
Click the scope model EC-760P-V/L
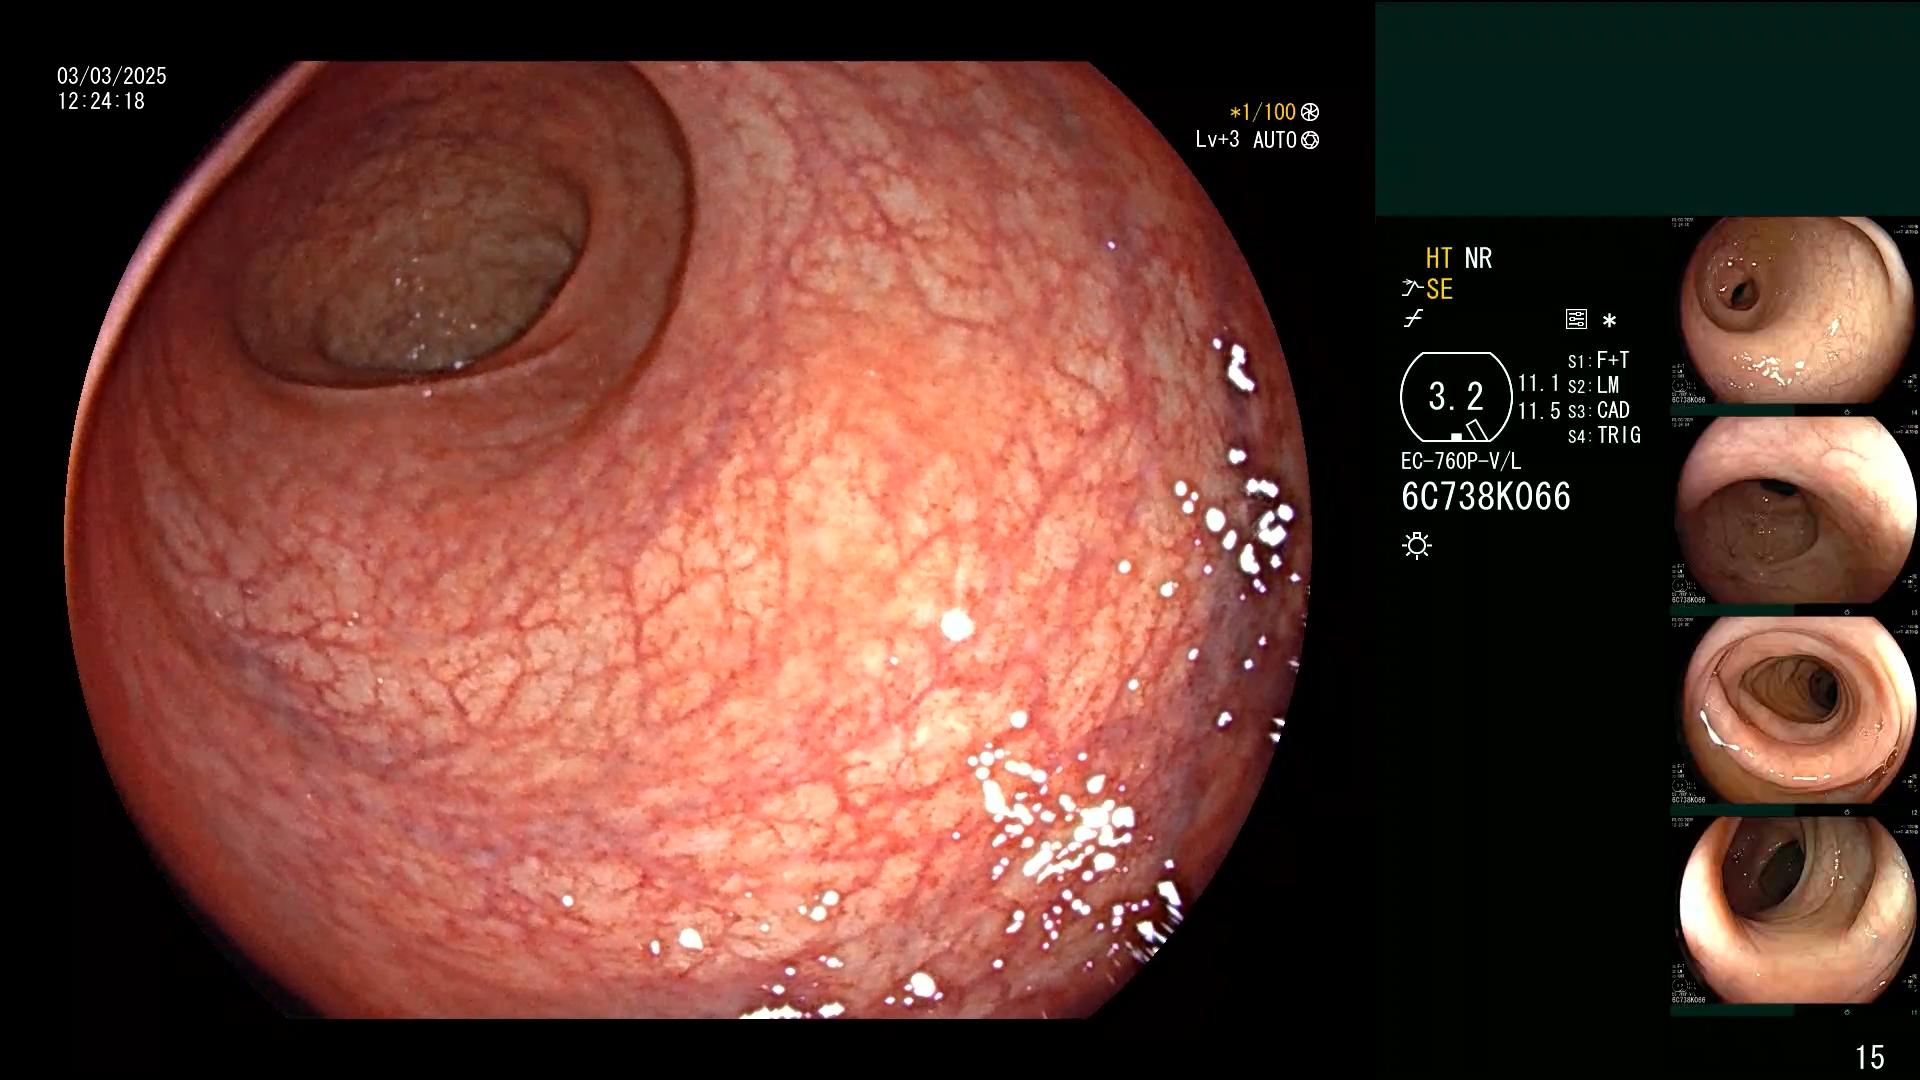coord(1461,461)
